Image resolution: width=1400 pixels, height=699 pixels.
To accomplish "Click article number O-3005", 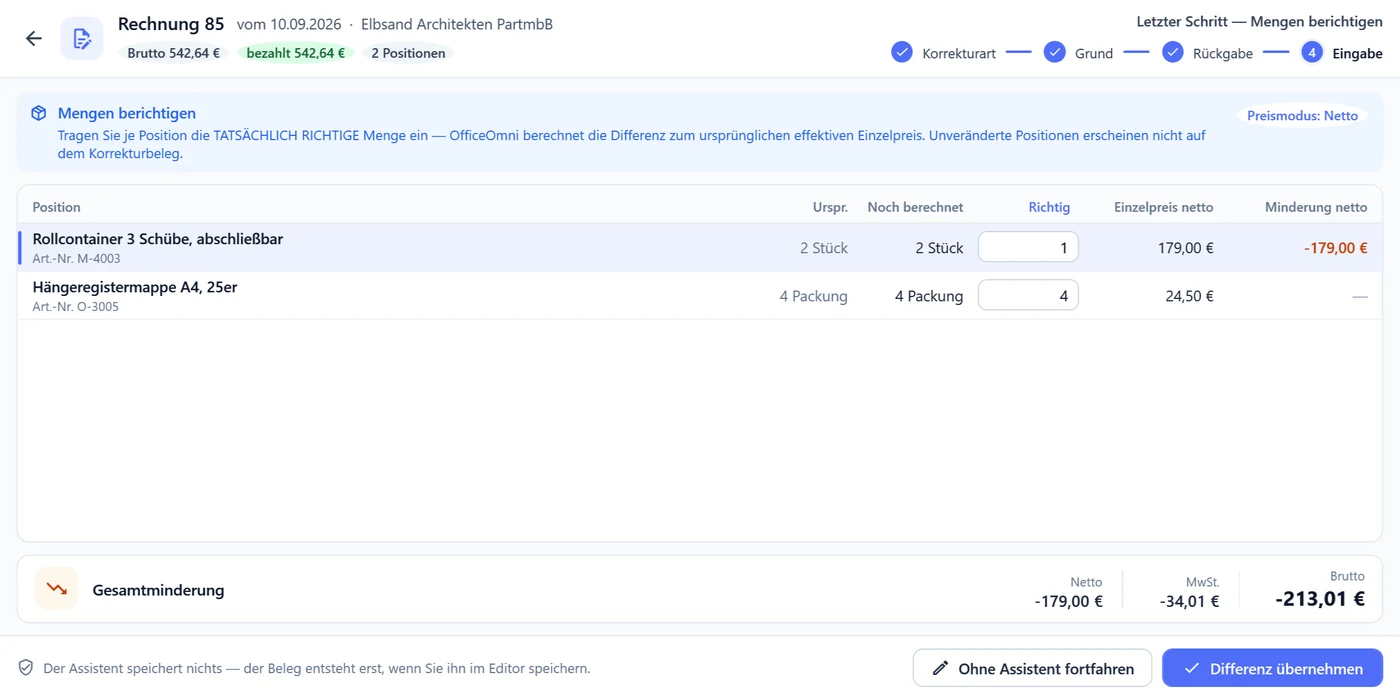I will coord(75,307).
